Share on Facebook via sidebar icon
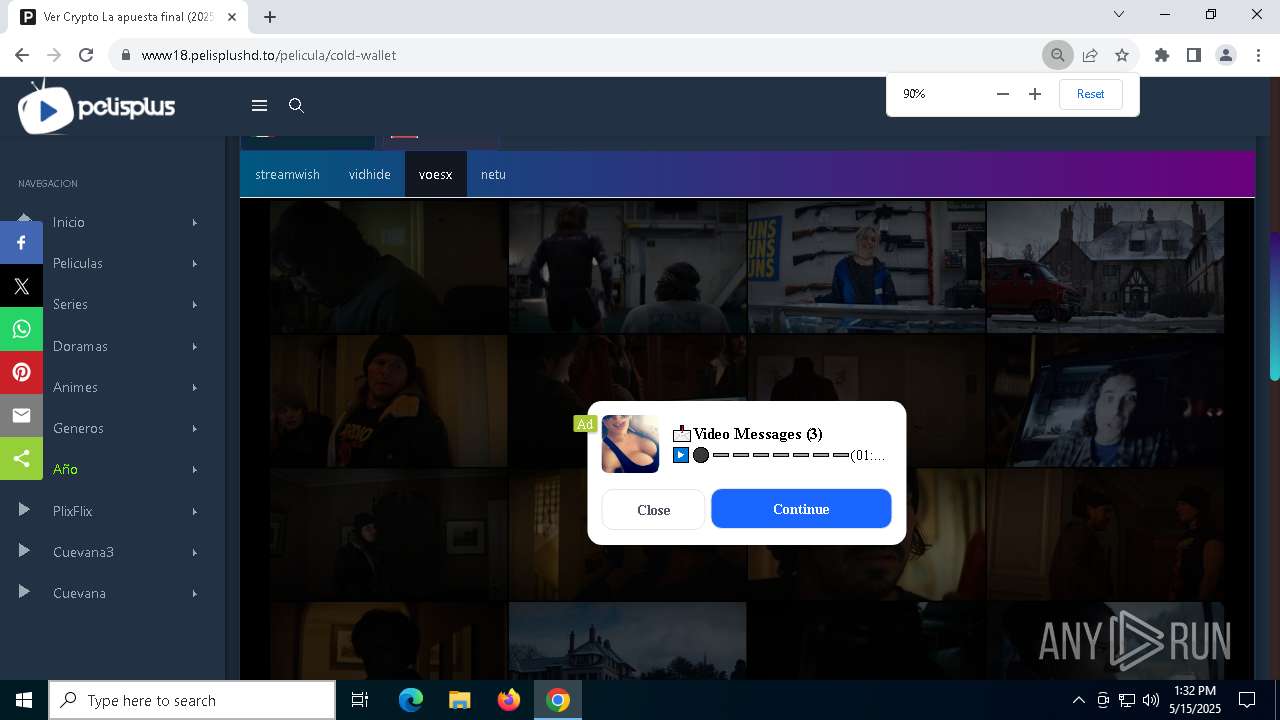Image resolution: width=1280 pixels, height=720 pixels. click(21, 243)
